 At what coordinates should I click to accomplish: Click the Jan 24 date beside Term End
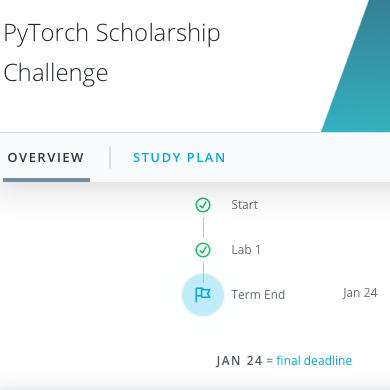(360, 293)
